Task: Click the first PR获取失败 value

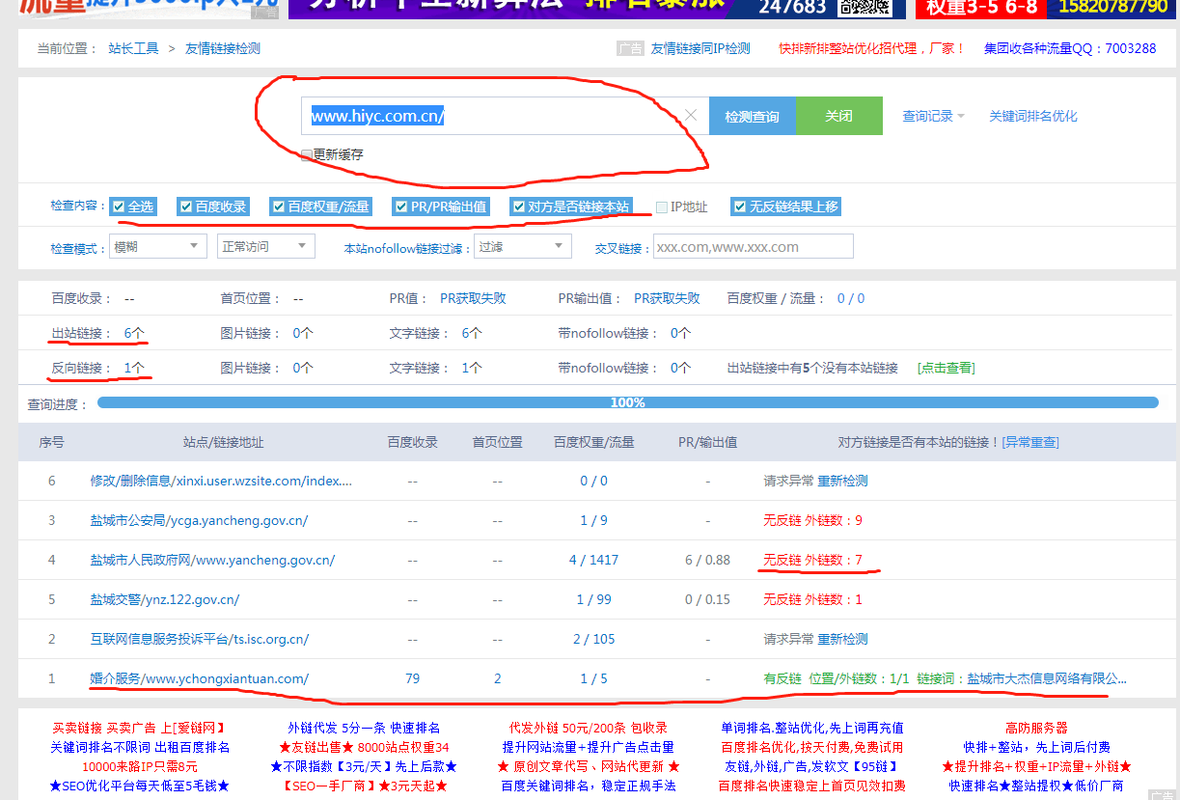Action: [473, 299]
